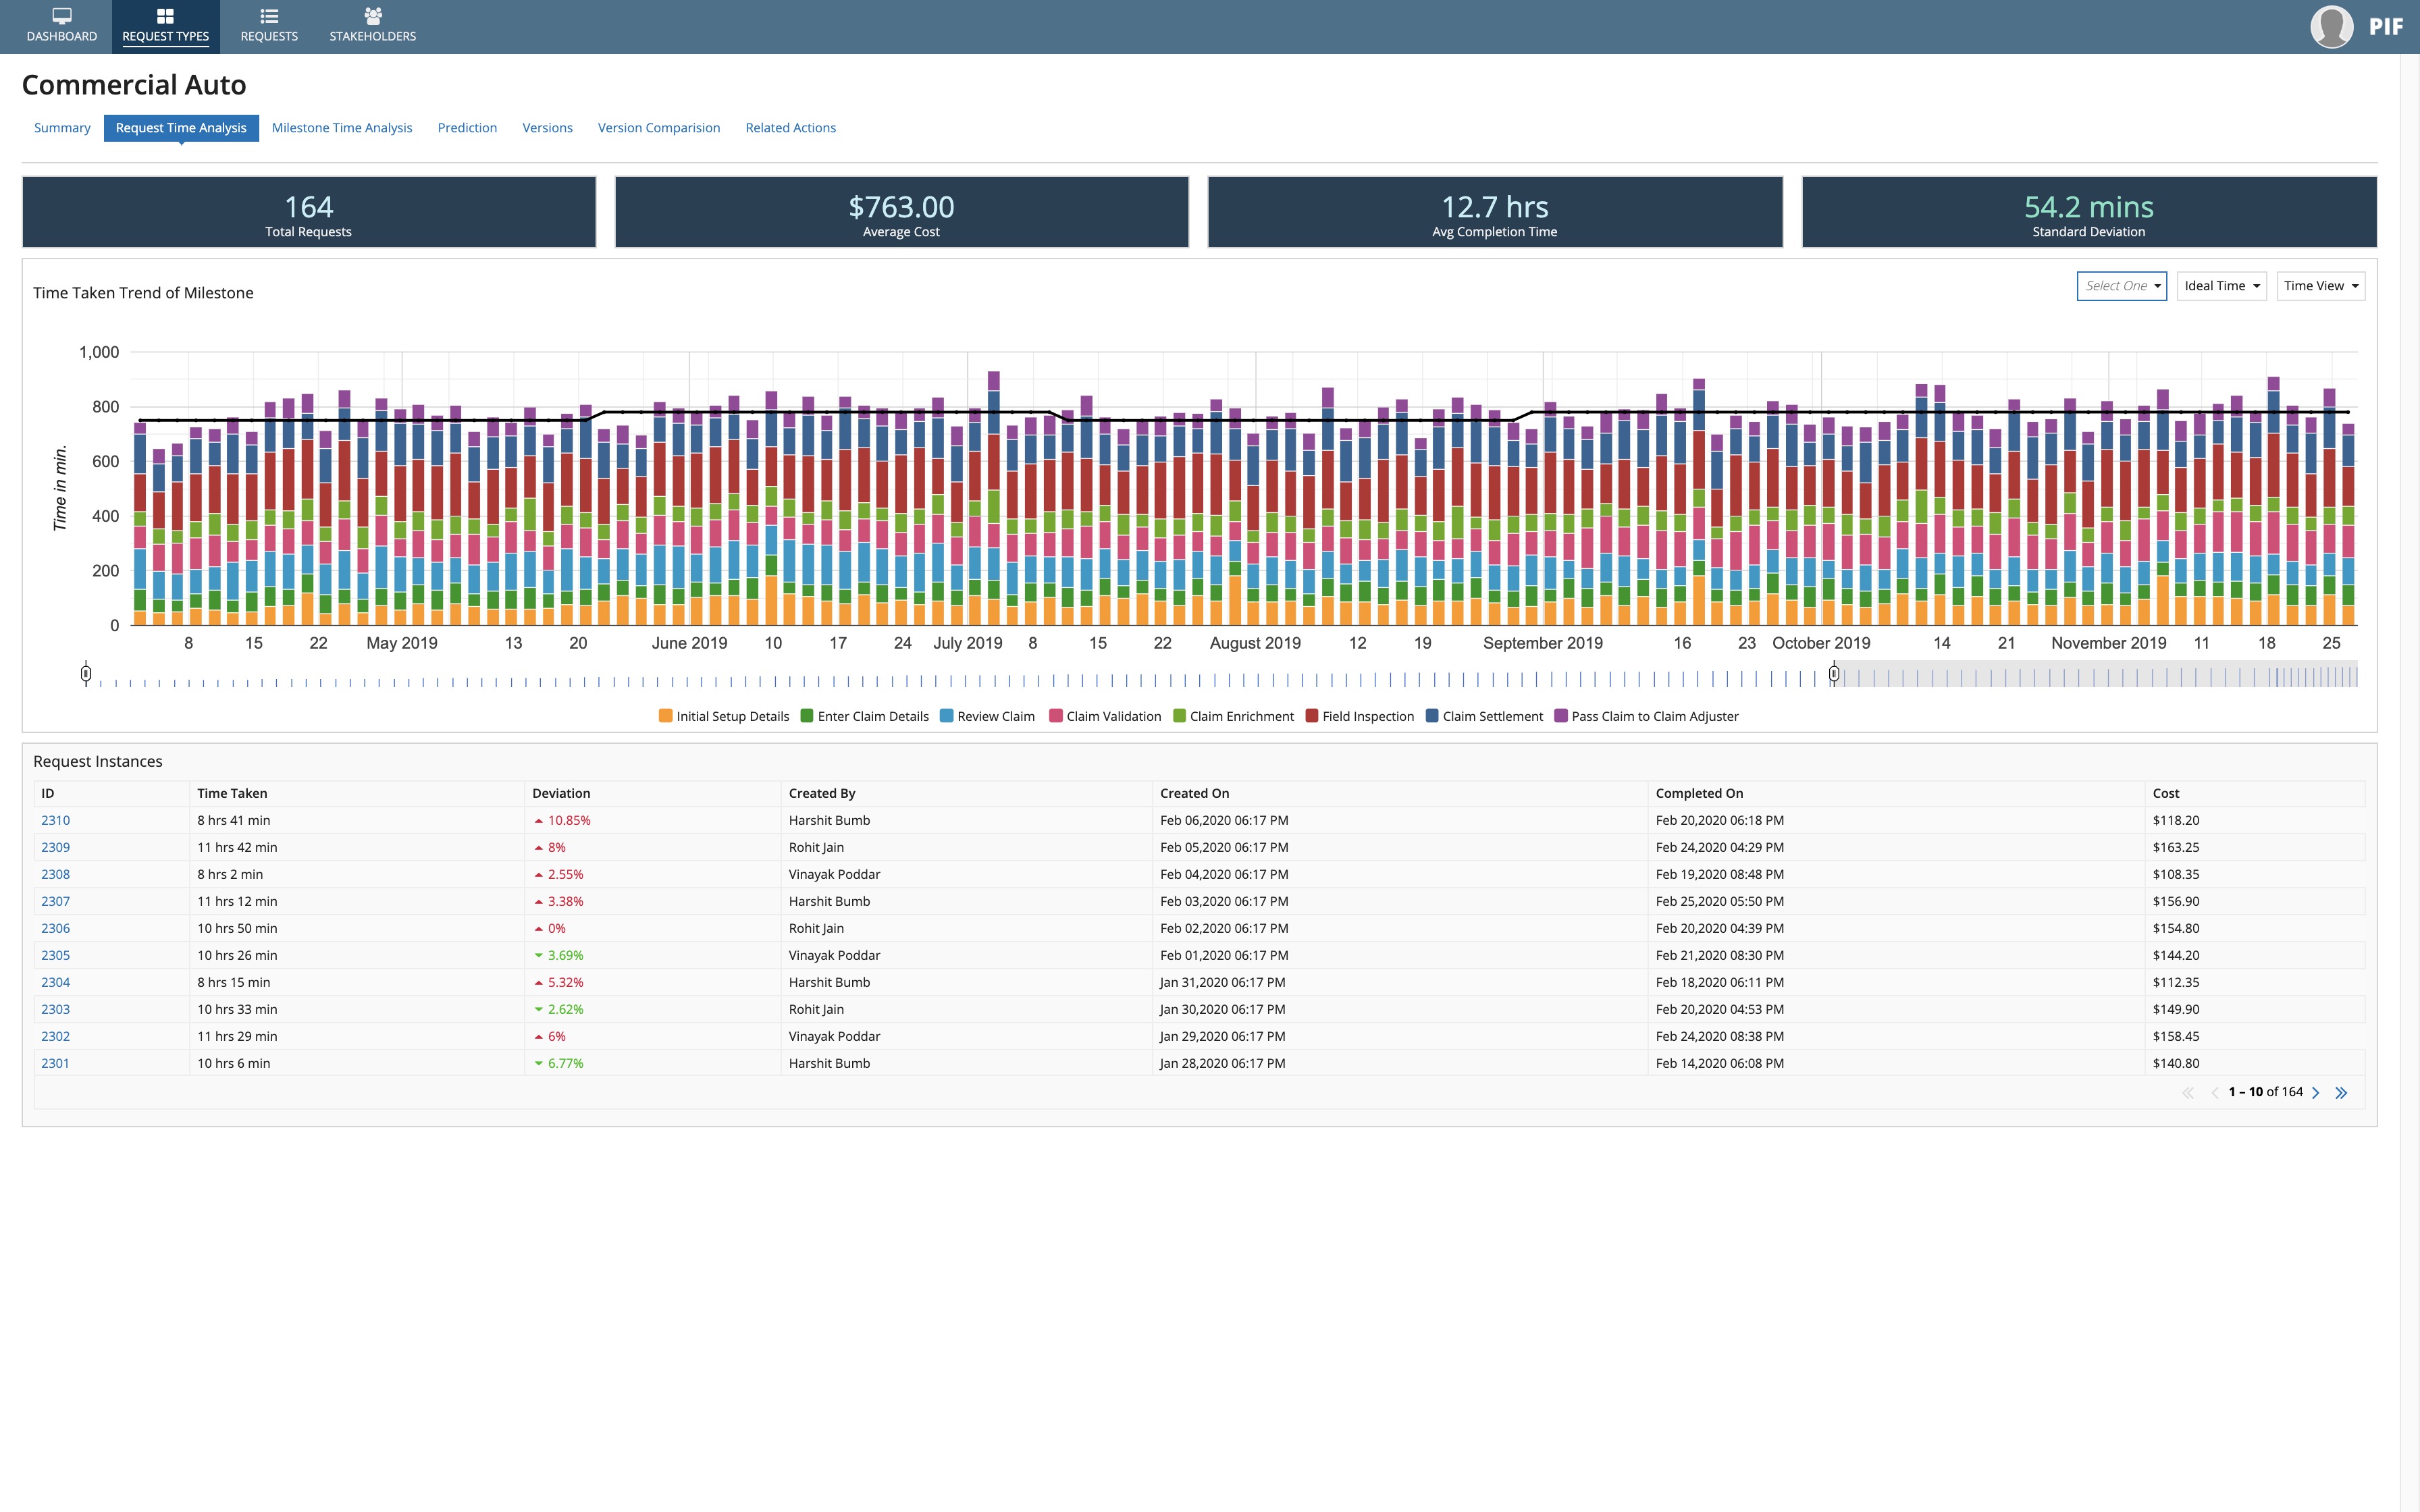The height and width of the screenshot is (1512, 2420).
Task: Open the Select One dropdown
Action: tap(2122, 286)
